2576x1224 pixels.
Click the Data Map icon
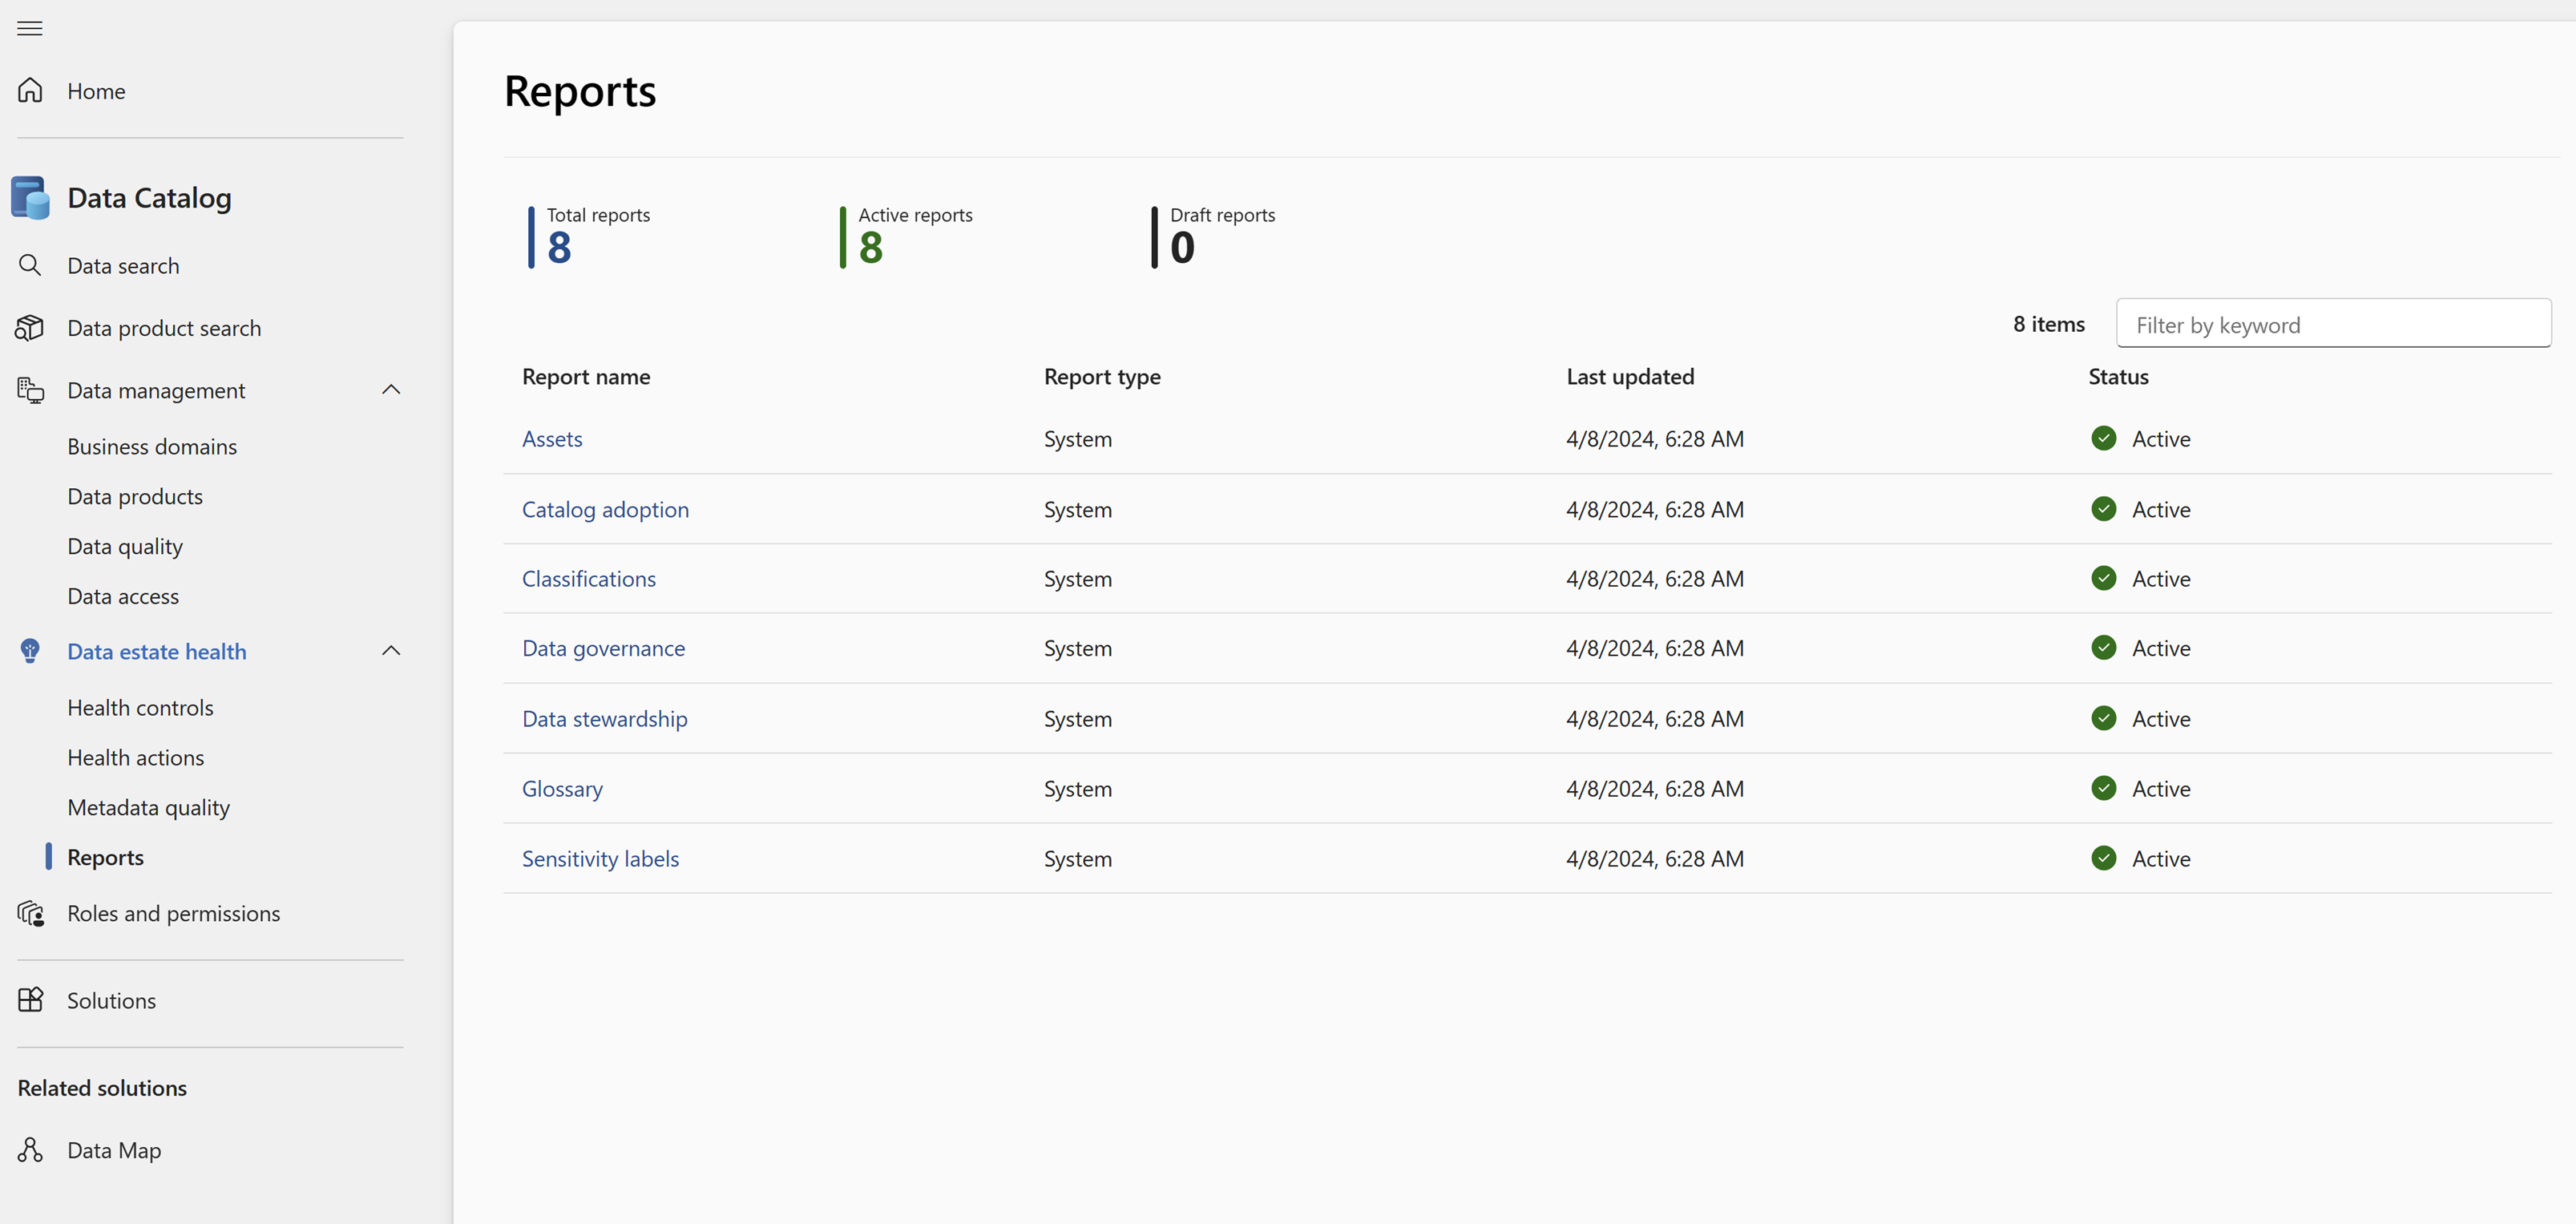(30, 1151)
